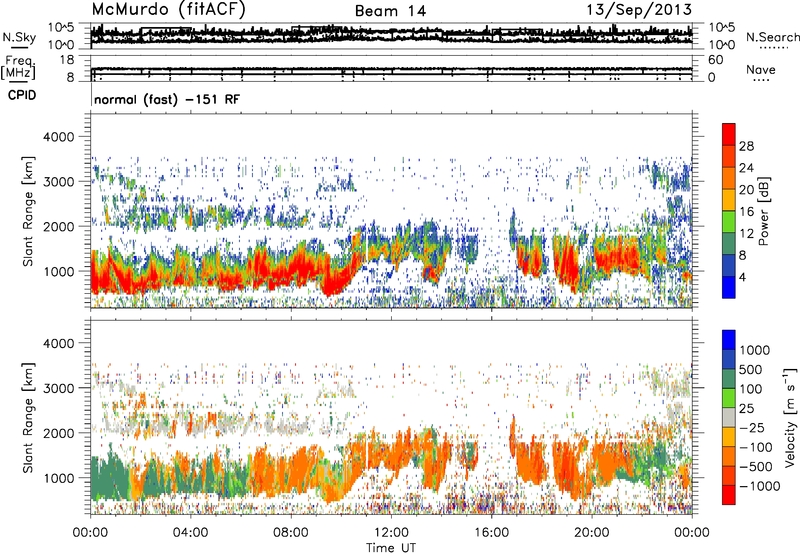Screen dimensions: 800x554
Task: Click the '04:00' time axis tick label
Action: pos(190,532)
